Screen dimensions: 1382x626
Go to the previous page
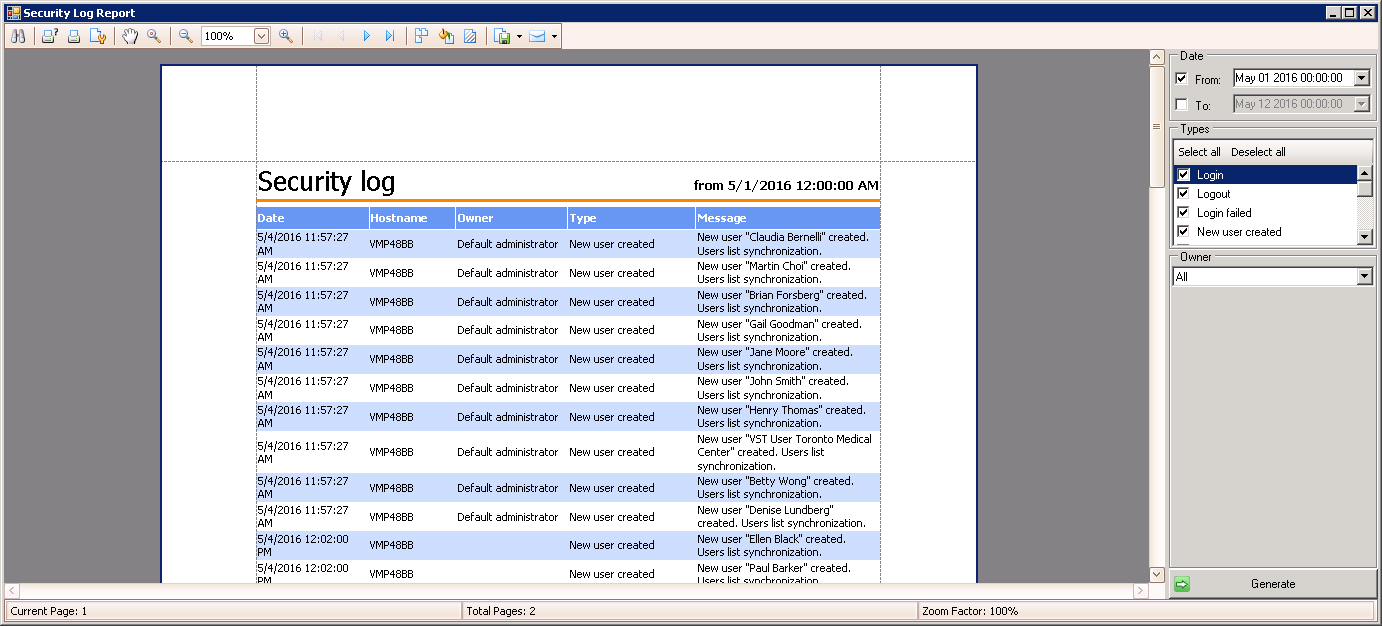[342, 36]
